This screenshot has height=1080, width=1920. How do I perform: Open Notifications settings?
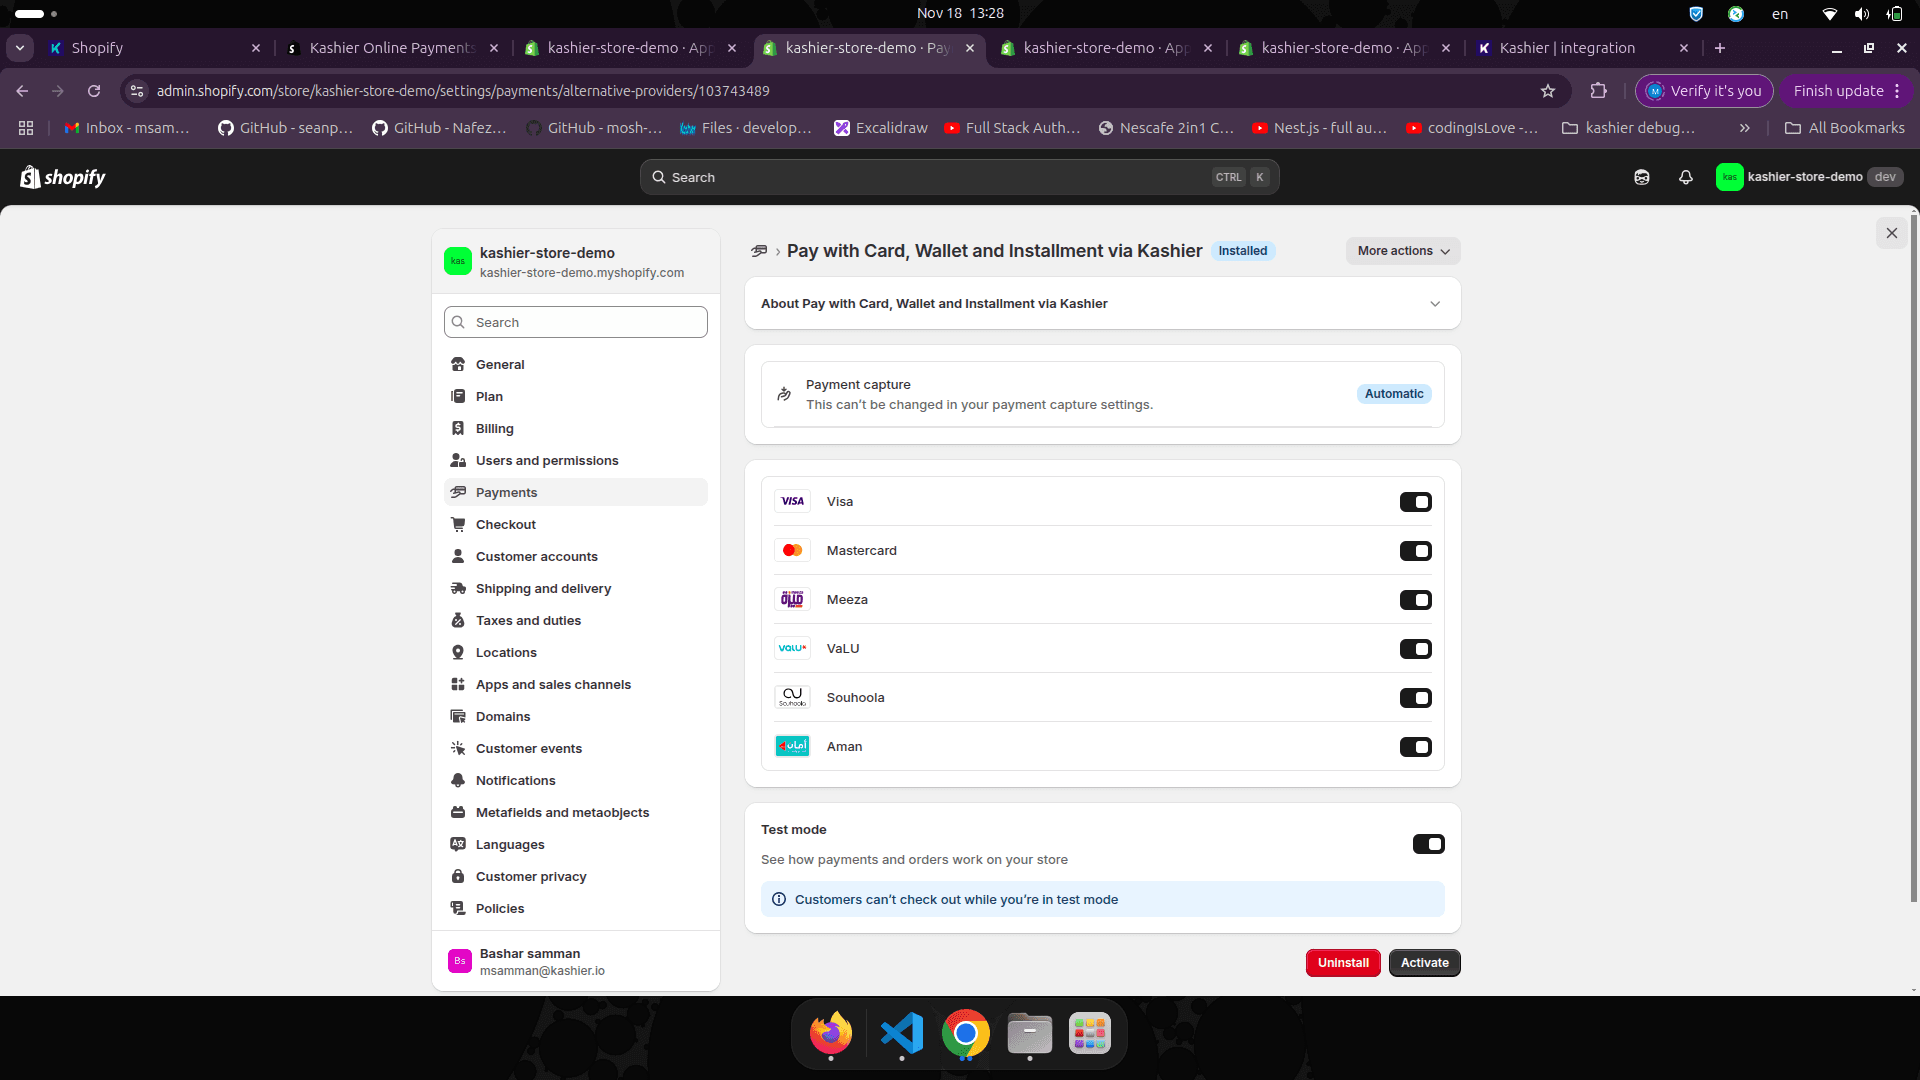click(576, 780)
